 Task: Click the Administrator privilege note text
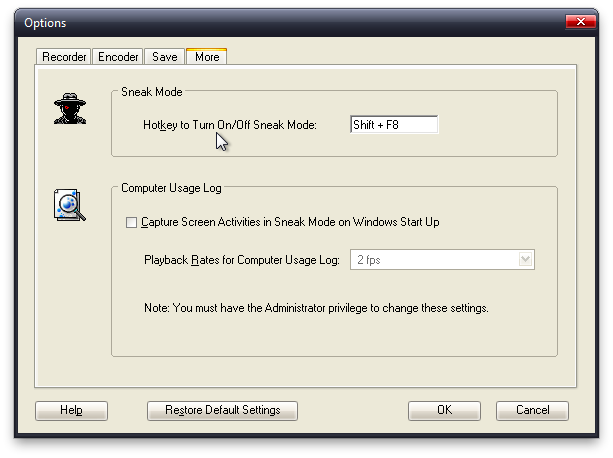tap(316, 308)
